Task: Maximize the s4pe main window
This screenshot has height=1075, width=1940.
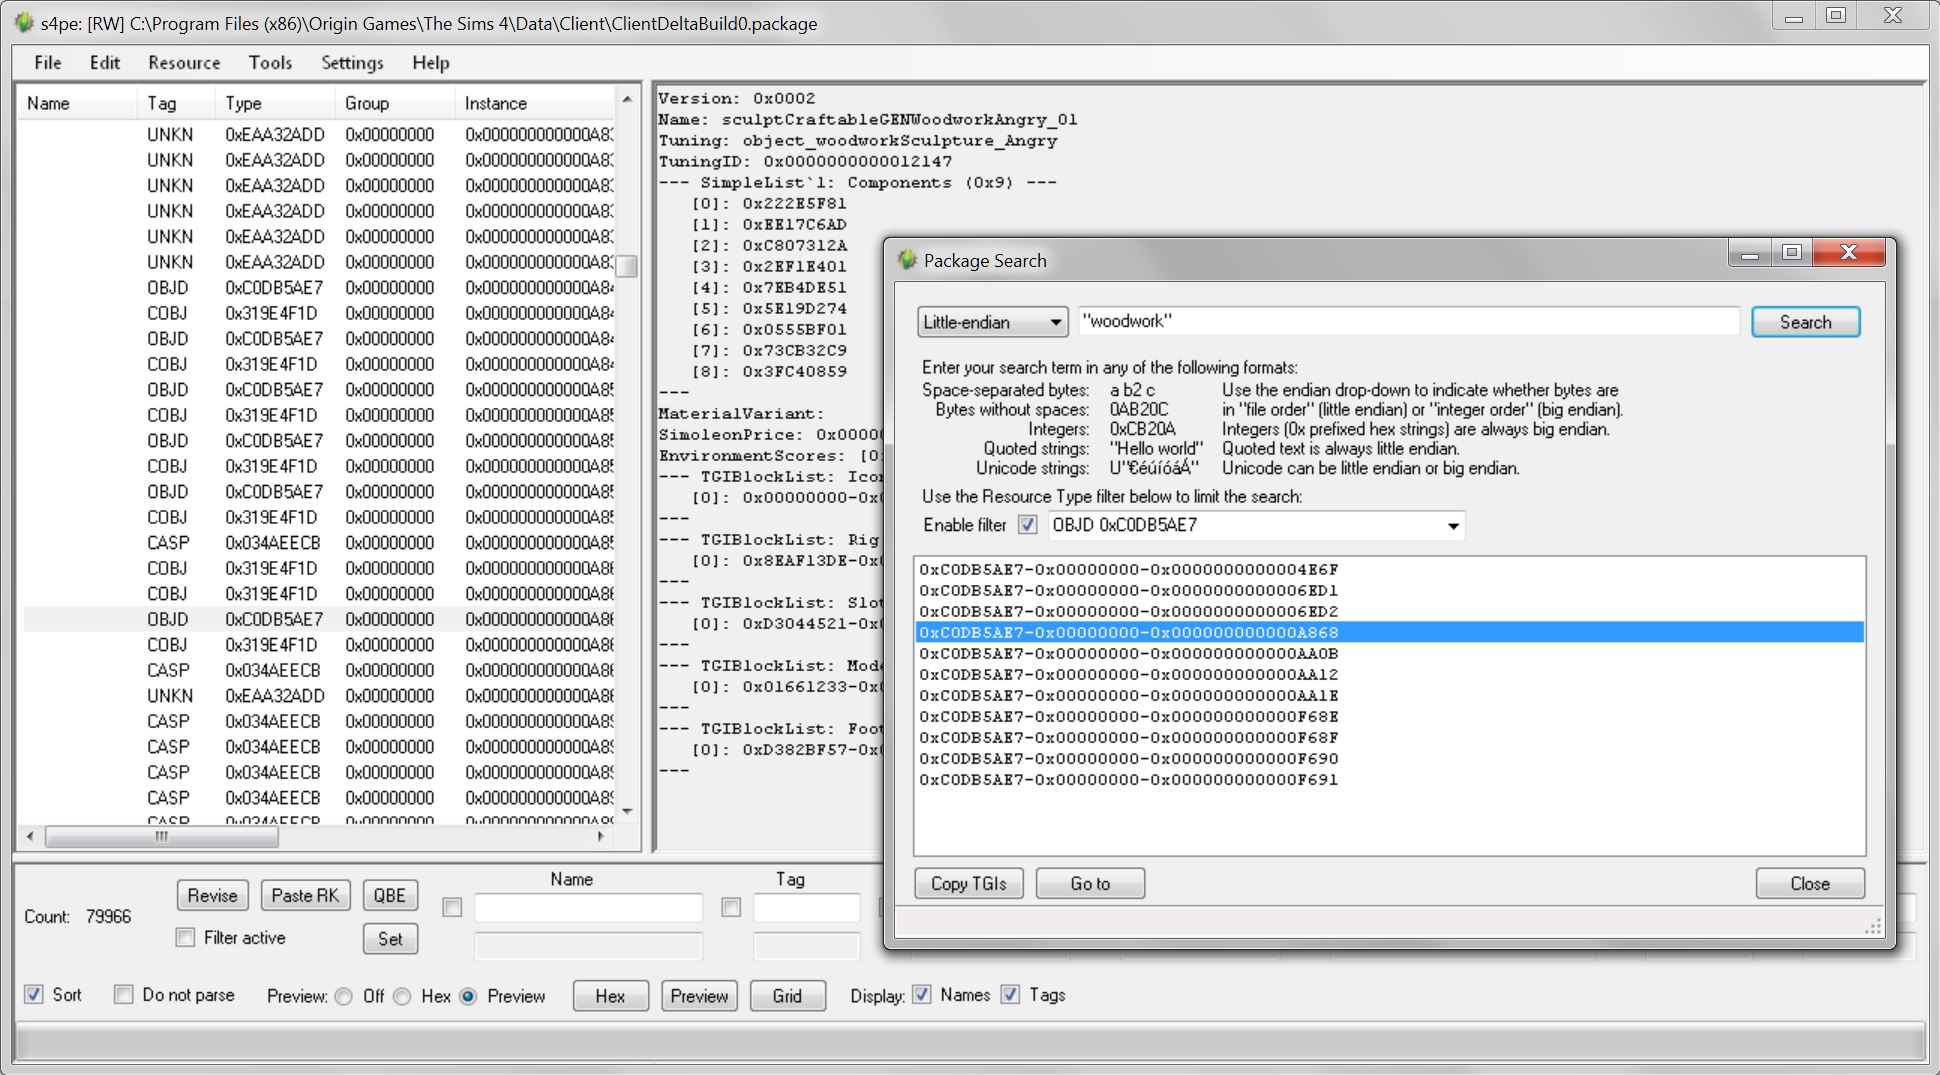Action: [x=1836, y=17]
